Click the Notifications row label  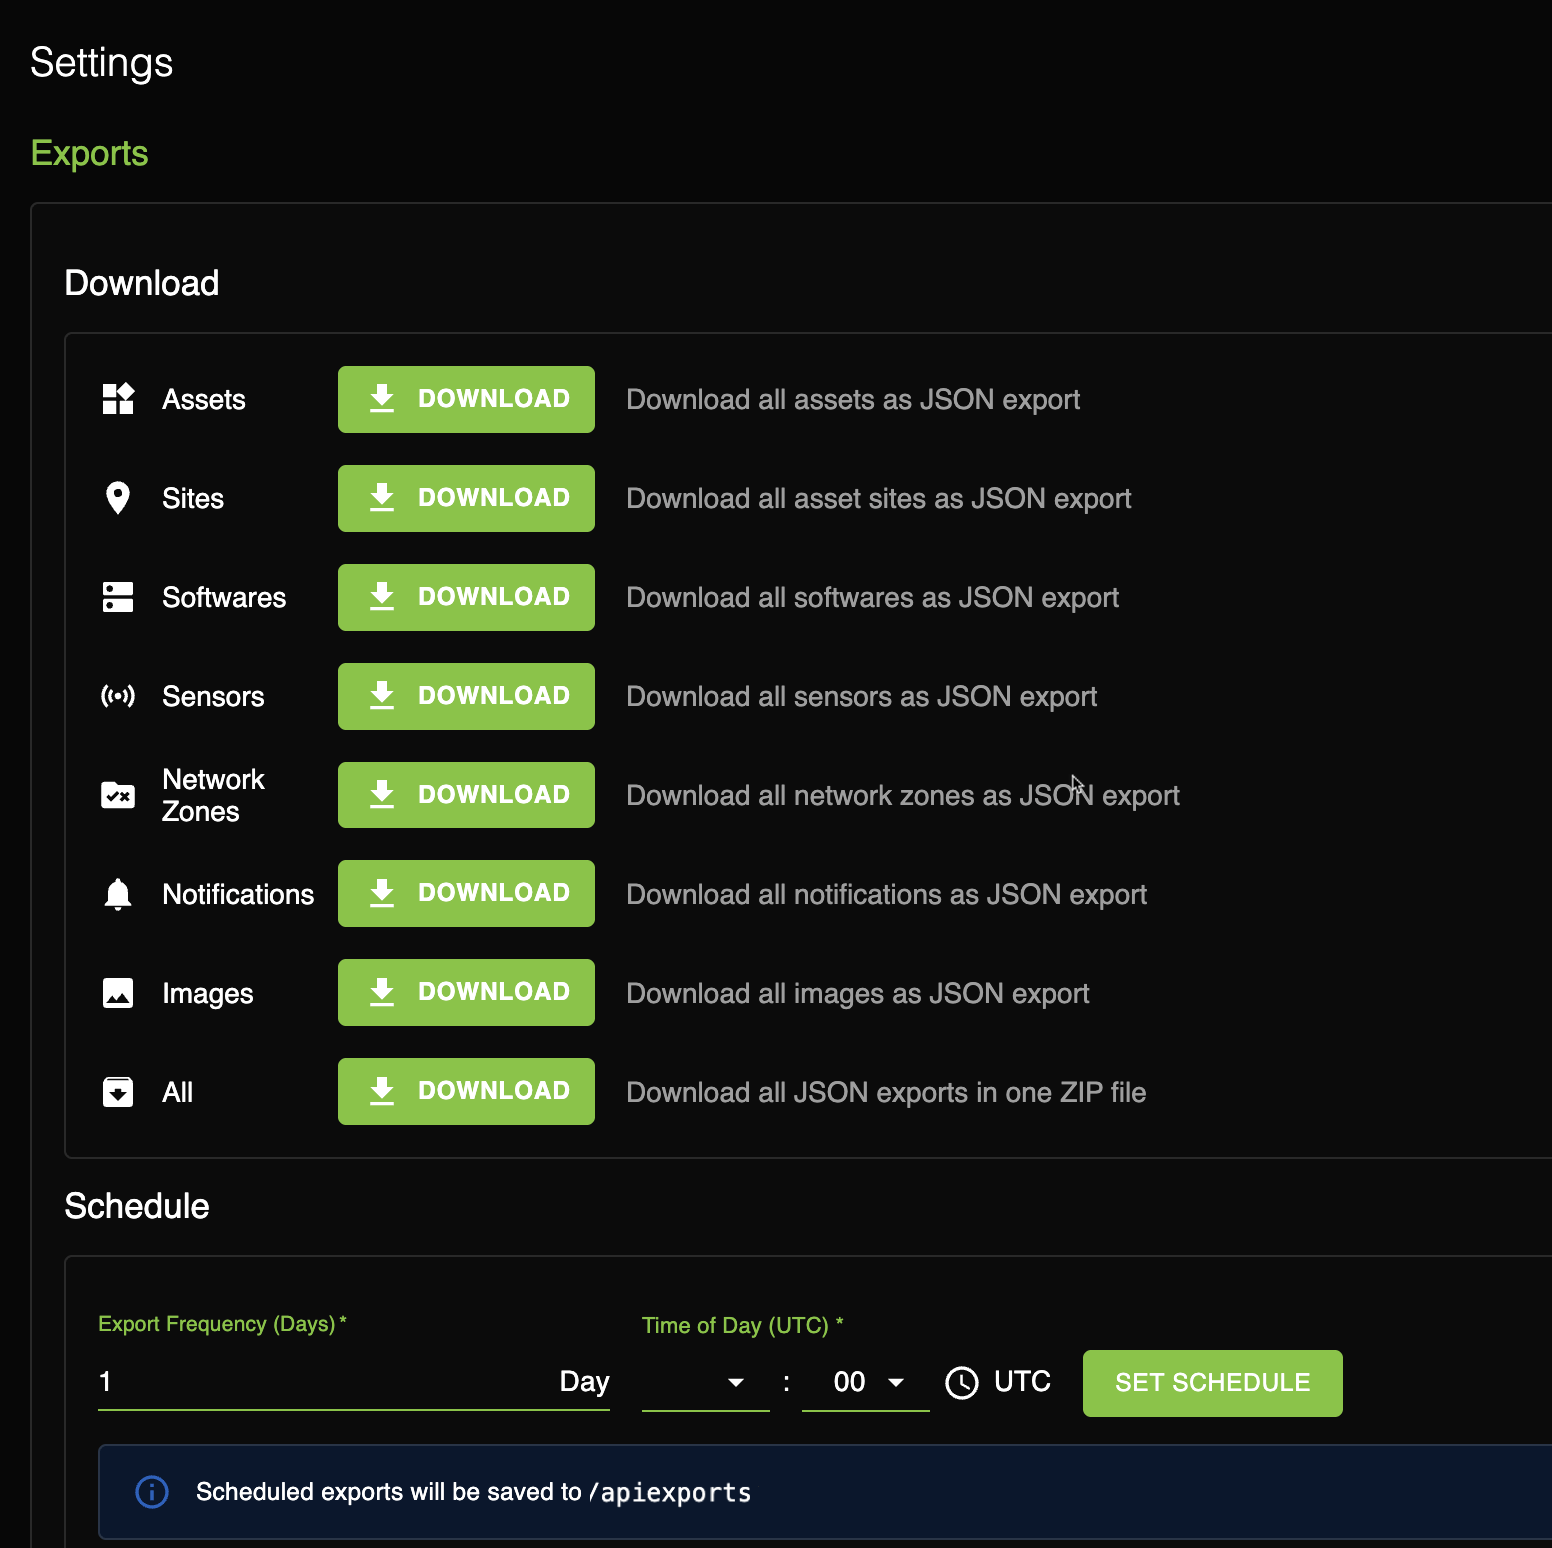click(238, 894)
